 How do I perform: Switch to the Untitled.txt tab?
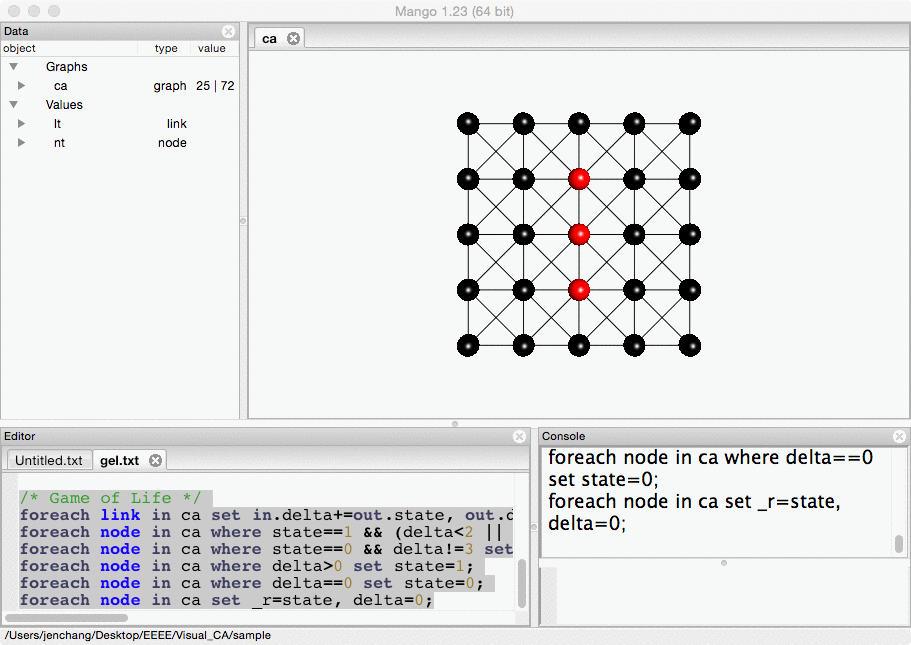(49, 460)
